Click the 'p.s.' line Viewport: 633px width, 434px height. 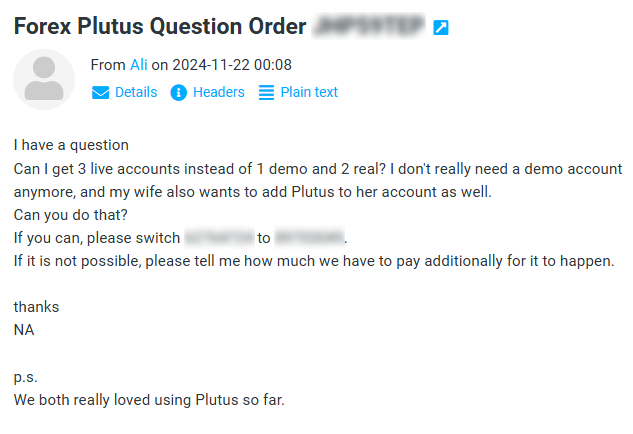(x=25, y=377)
